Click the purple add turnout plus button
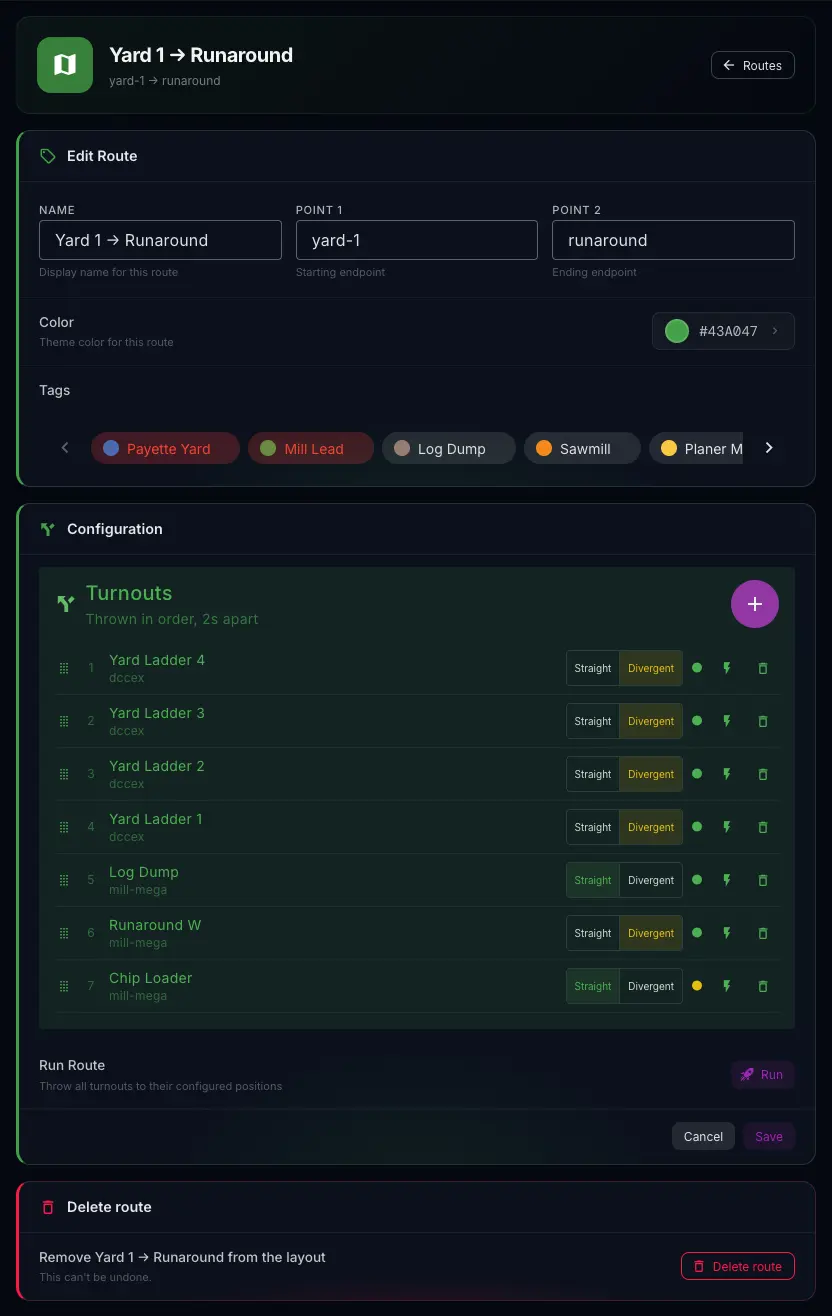Screen dimensions: 832x1316 pyautogui.click(x=755, y=604)
